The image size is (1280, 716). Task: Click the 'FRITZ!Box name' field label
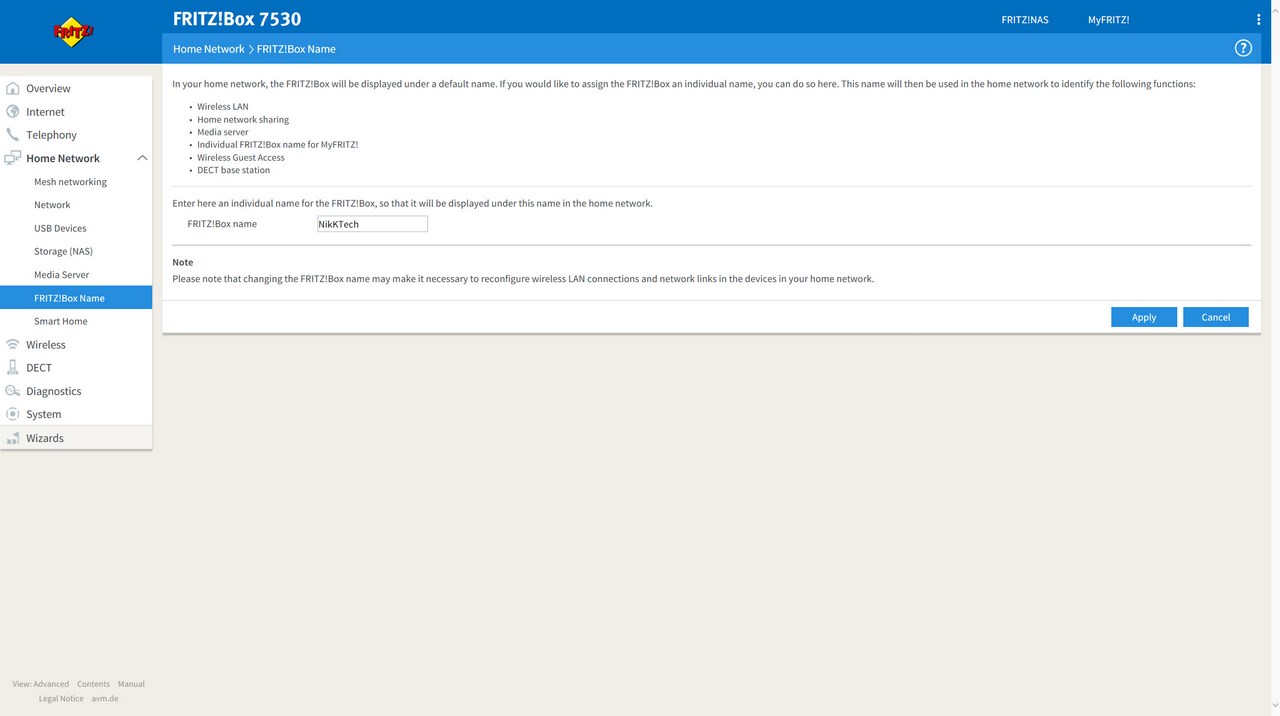point(222,224)
